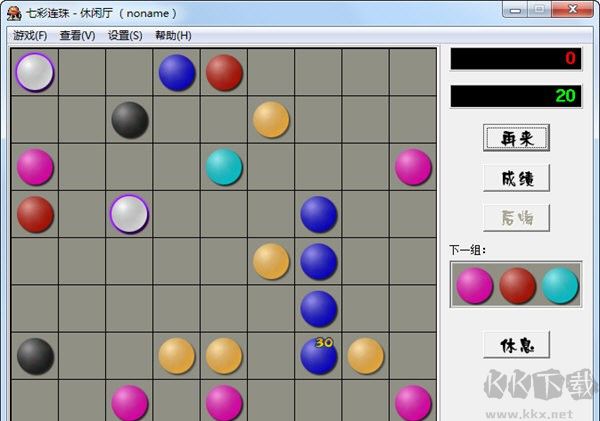Select third-row magenta ball at right edge

click(413, 167)
